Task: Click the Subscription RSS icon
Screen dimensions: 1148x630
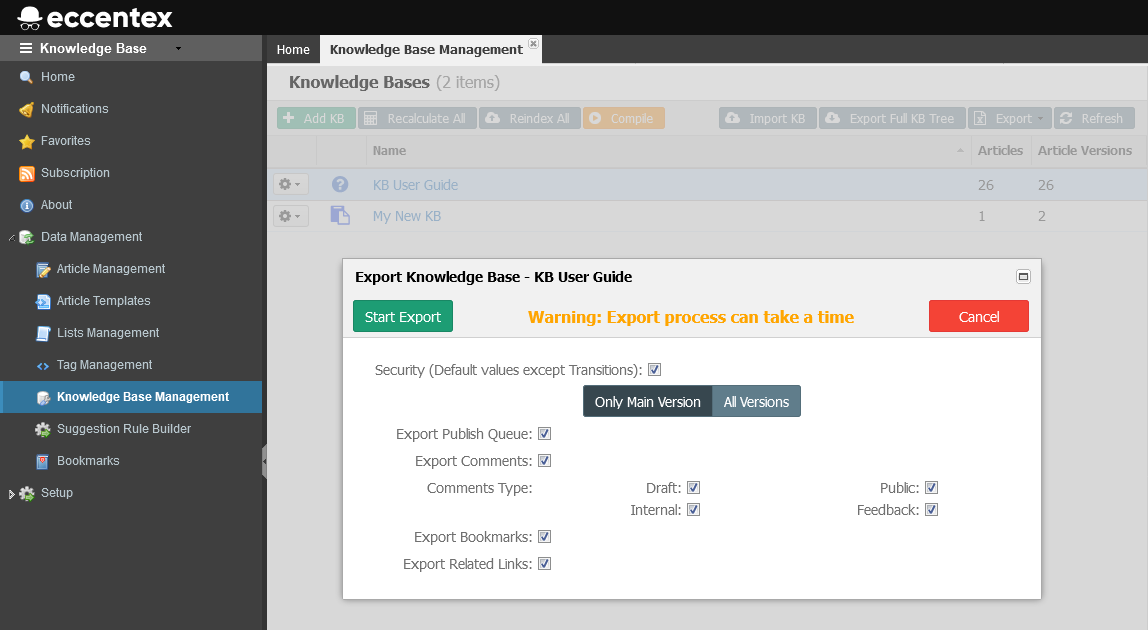Action: [x=26, y=174]
